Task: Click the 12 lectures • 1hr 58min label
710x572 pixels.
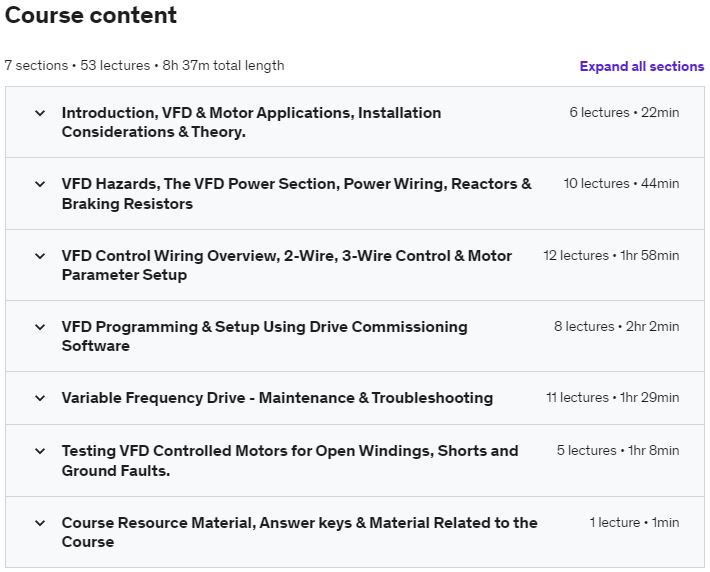Action: [x=611, y=256]
